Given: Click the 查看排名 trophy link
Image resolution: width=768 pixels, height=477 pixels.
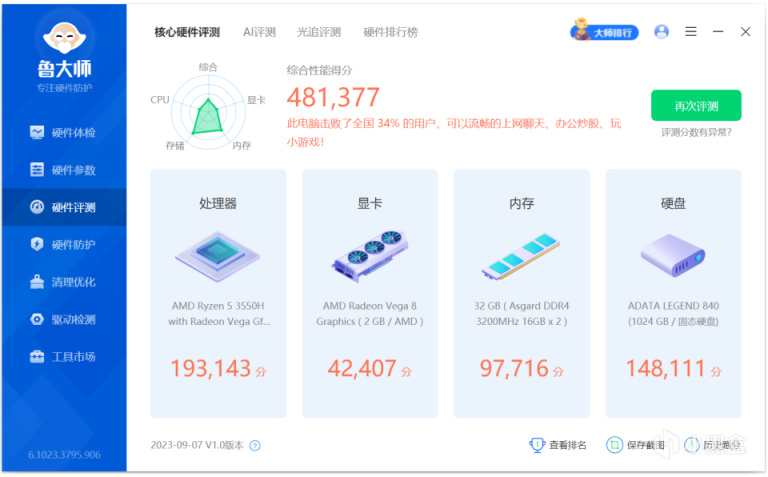Looking at the screenshot, I should (x=558, y=445).
